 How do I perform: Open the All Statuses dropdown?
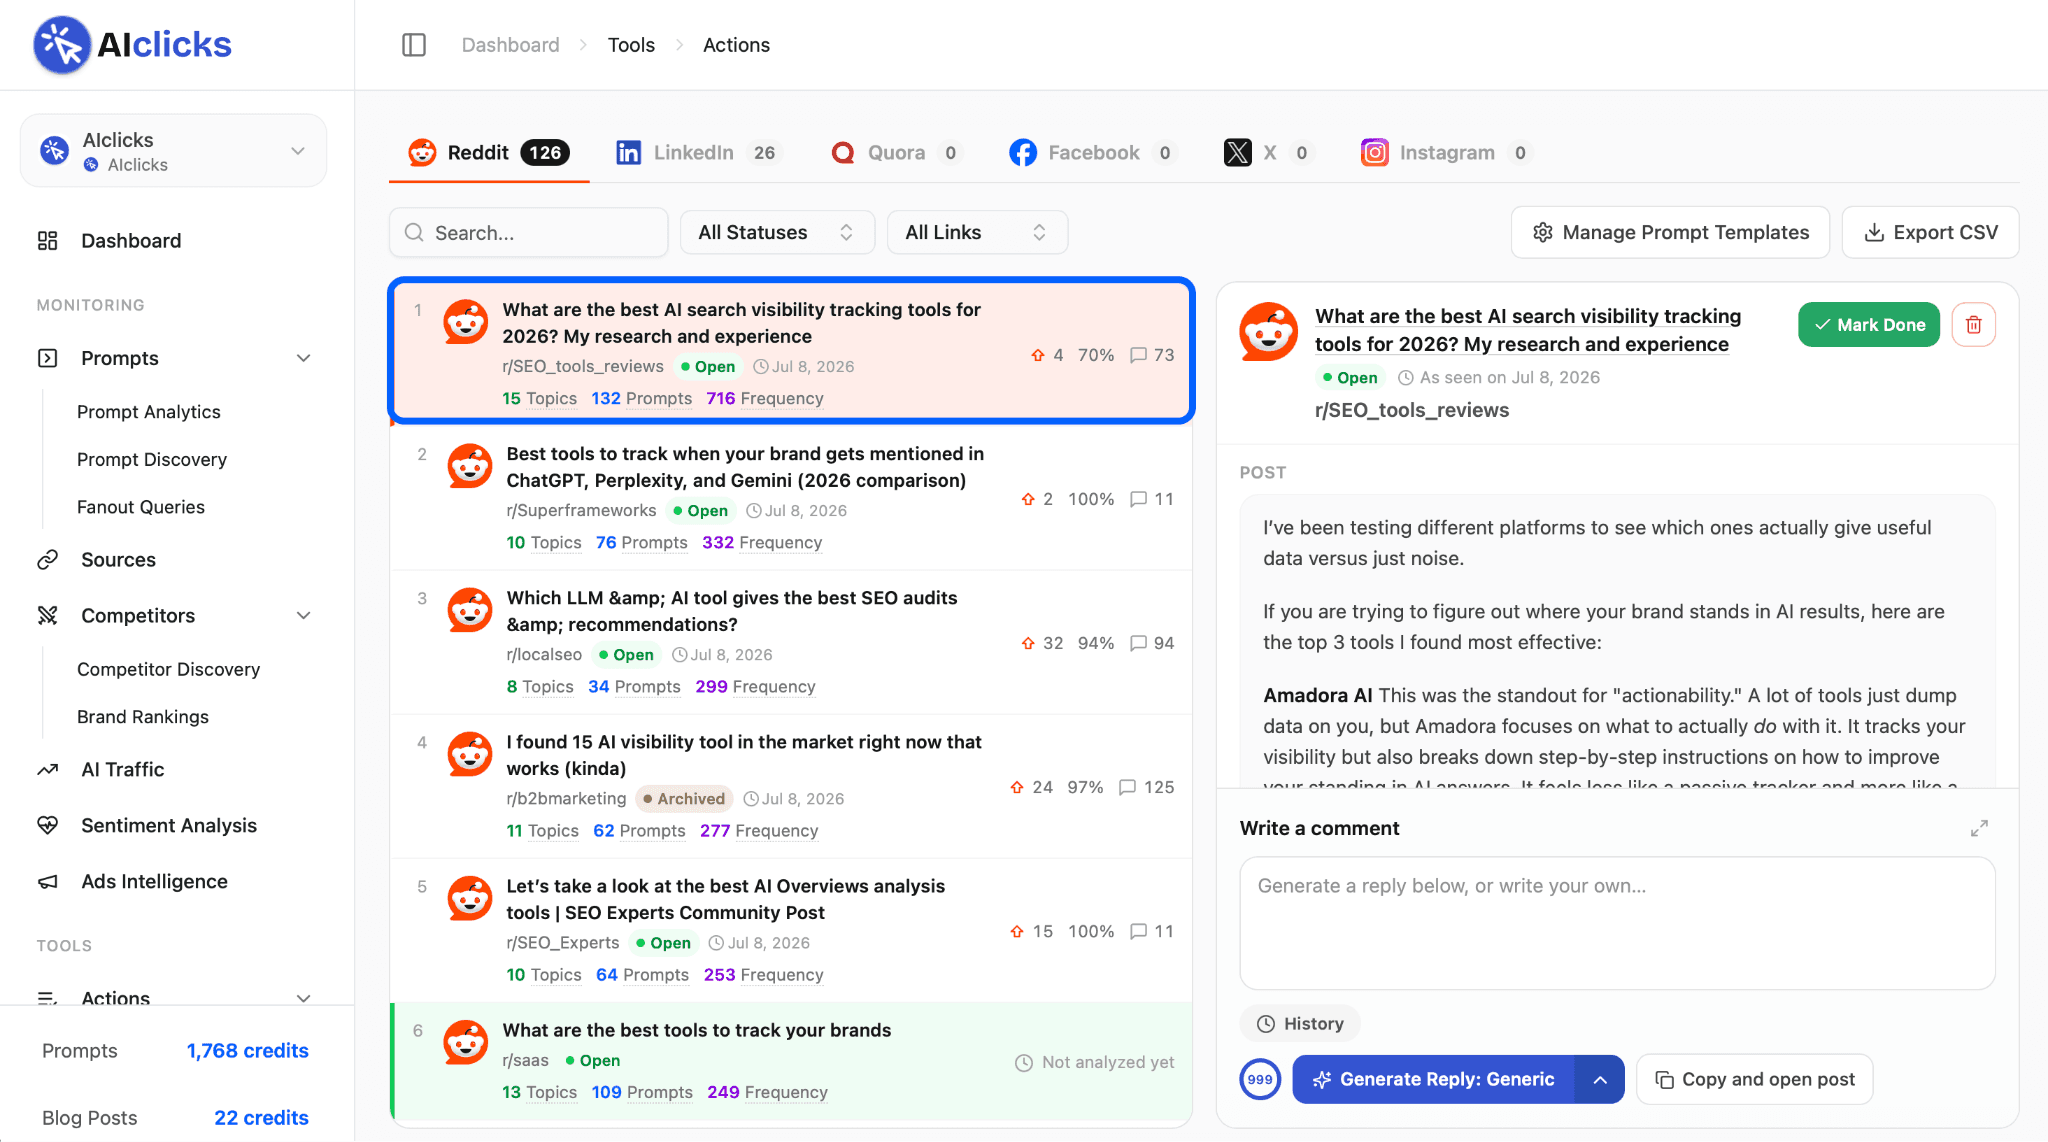pyautogui.click(x=777, y=232)
